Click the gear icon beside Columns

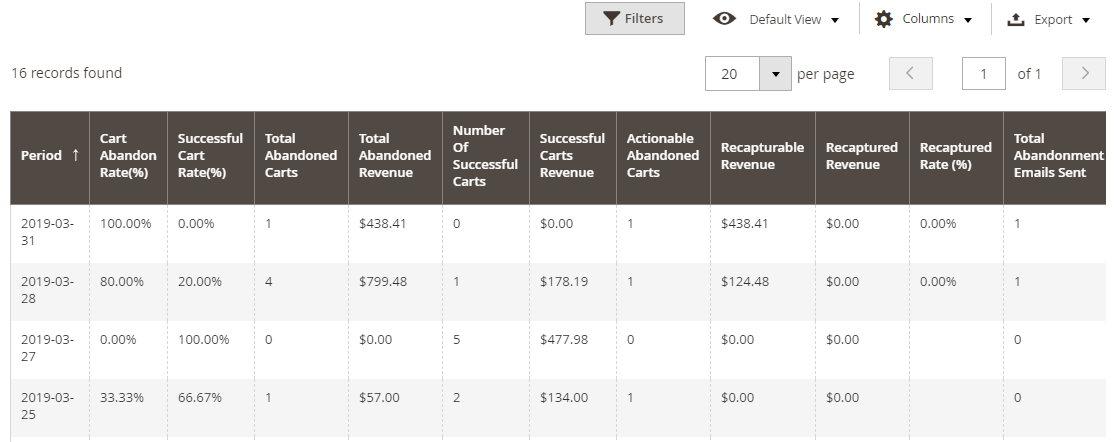(x=884, y=19)
